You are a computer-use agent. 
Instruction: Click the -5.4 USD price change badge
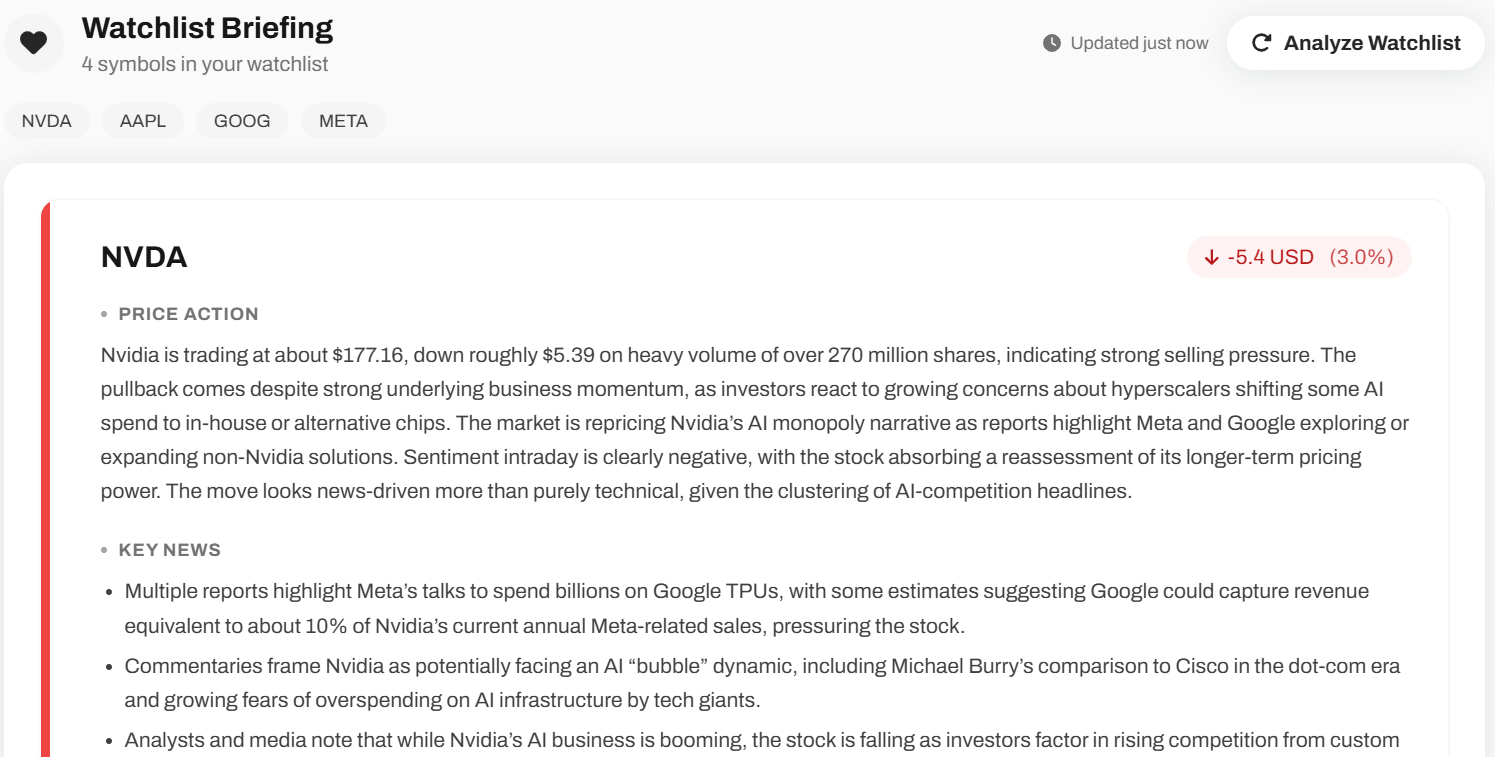coord(1270,257)
